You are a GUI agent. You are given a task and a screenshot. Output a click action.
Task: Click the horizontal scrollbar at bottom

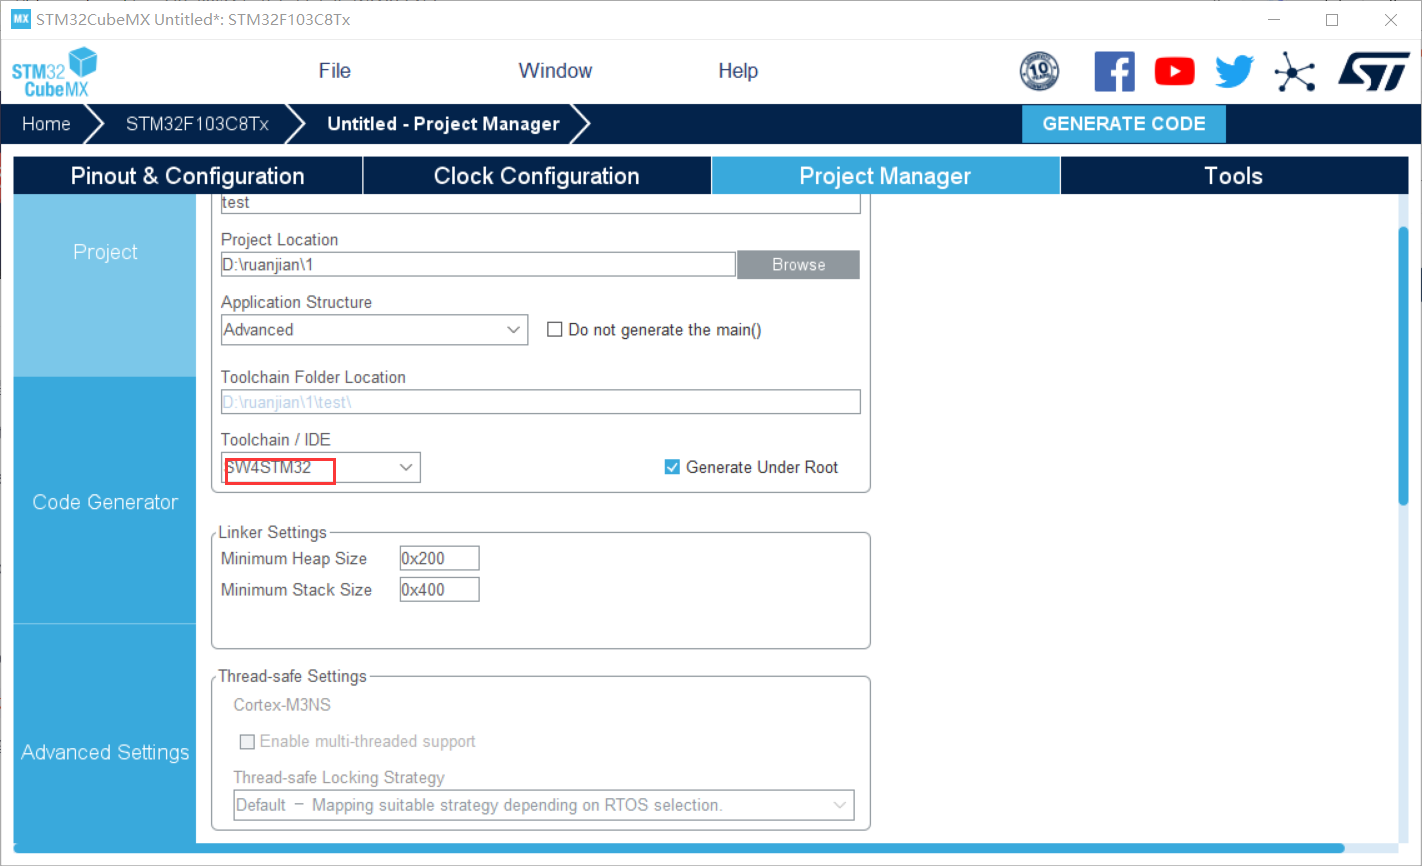coord(678,849)
